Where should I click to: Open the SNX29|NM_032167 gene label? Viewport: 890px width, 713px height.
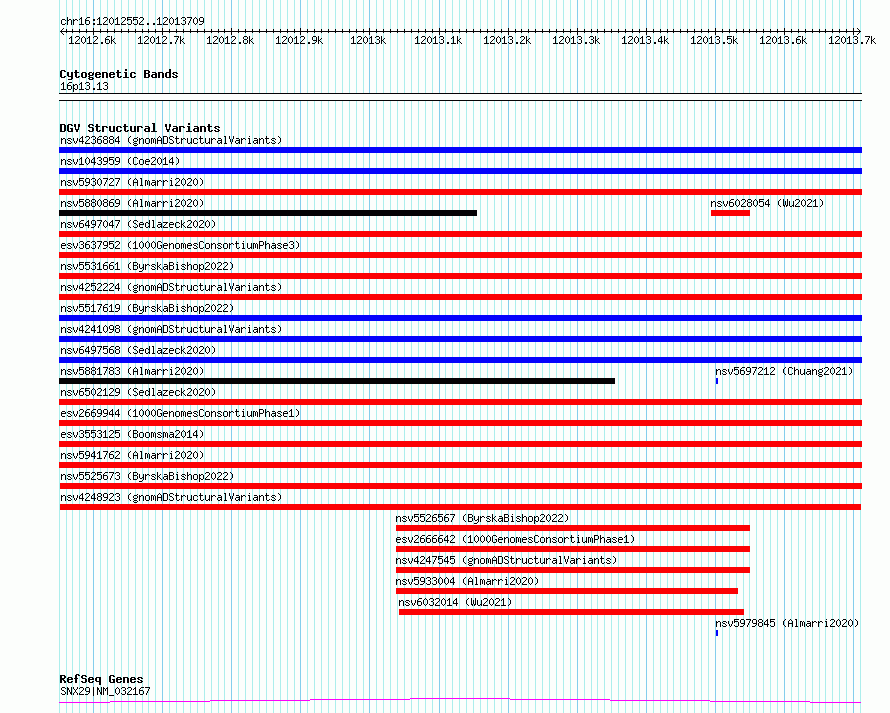pos(105,691)
